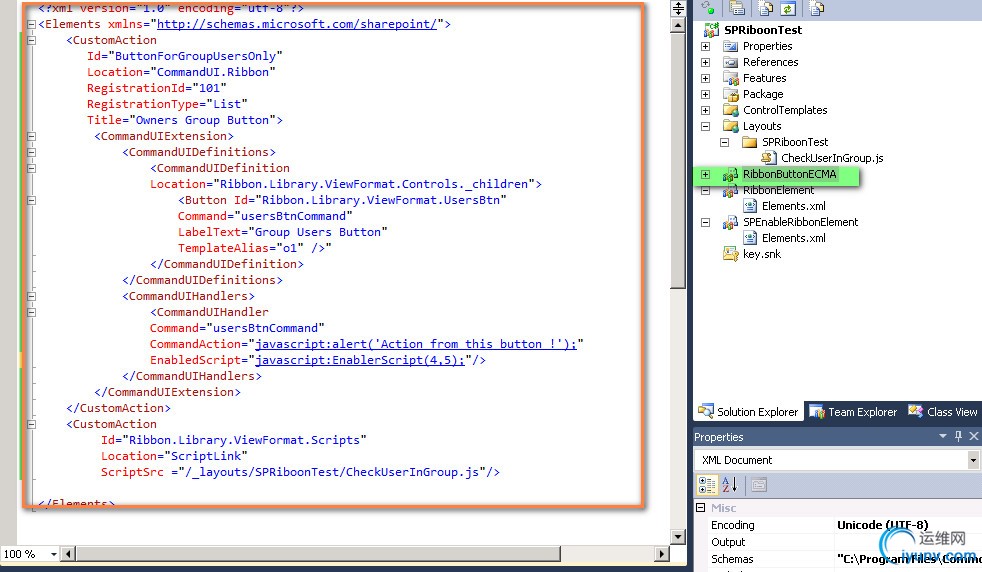
Task: Click the Layouts mapped folder icon
Action: coord(730,126)
